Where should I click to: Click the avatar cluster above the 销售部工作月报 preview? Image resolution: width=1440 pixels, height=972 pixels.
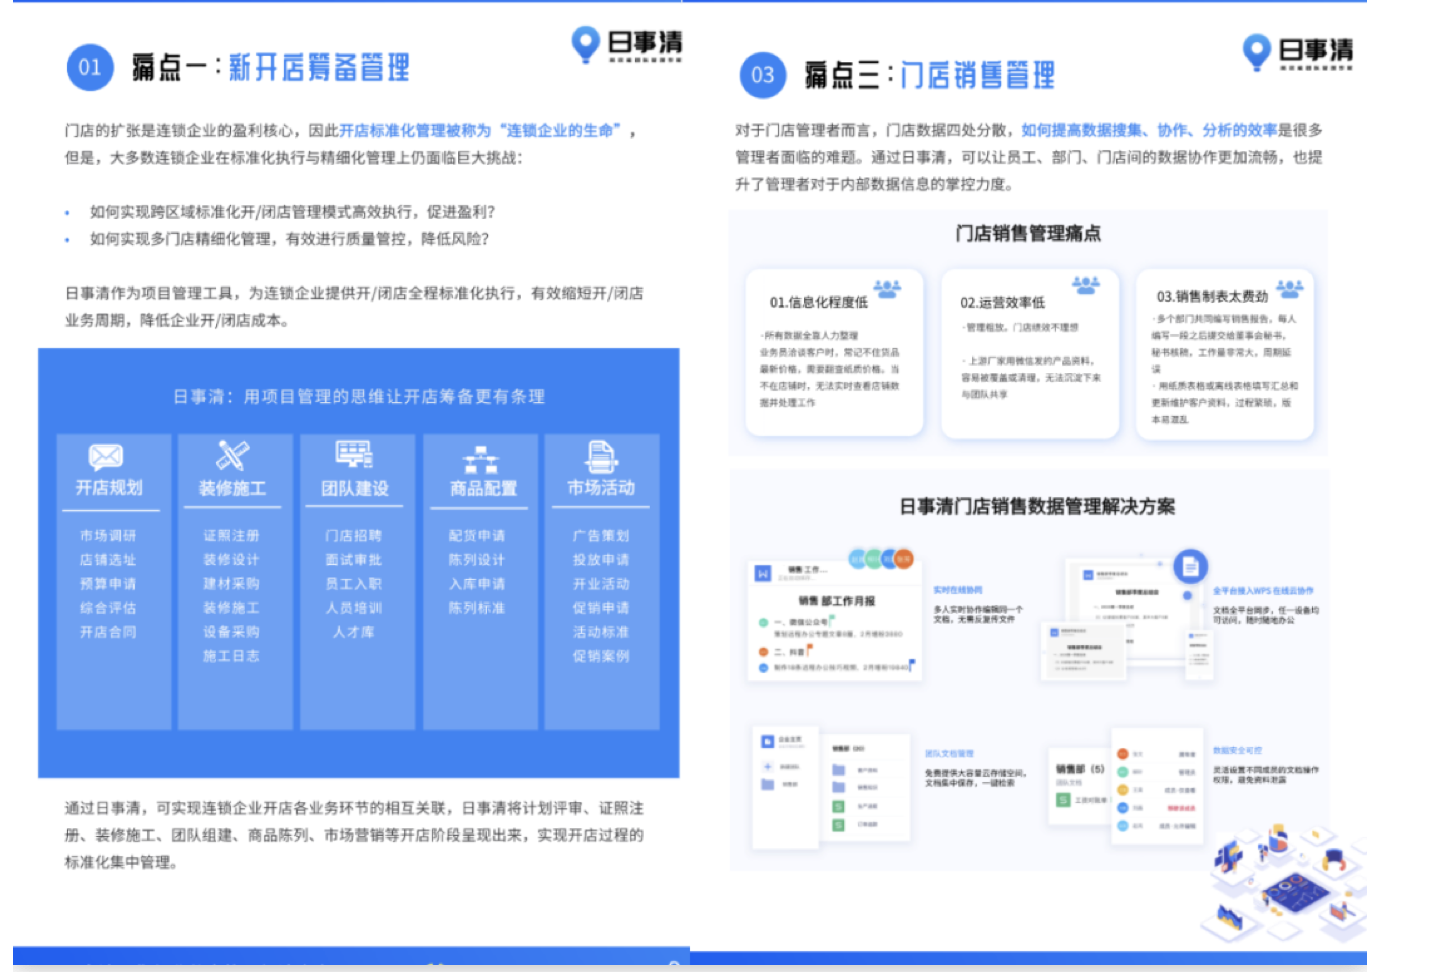[x=881, y=559]
